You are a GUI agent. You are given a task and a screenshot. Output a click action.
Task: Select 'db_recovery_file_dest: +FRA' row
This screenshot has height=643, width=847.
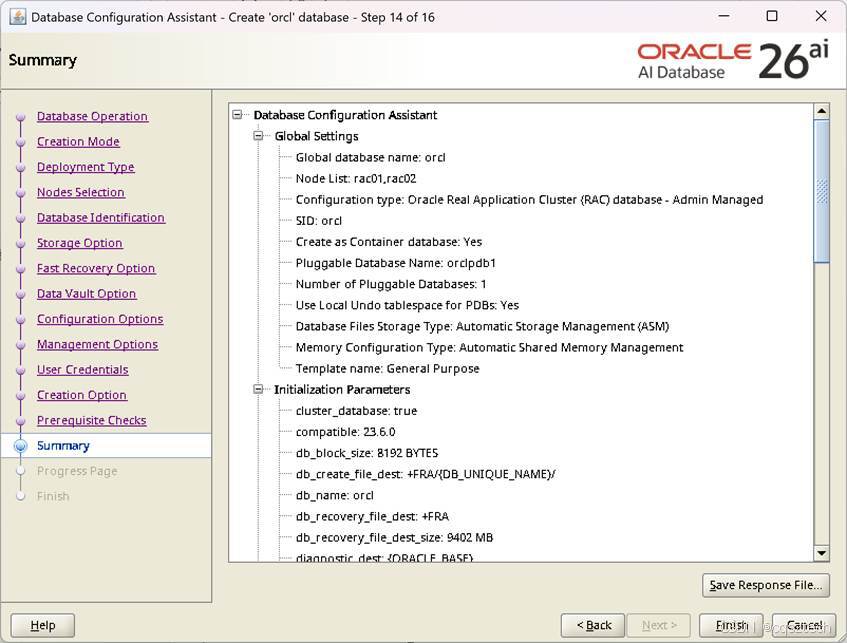[372, 516]
